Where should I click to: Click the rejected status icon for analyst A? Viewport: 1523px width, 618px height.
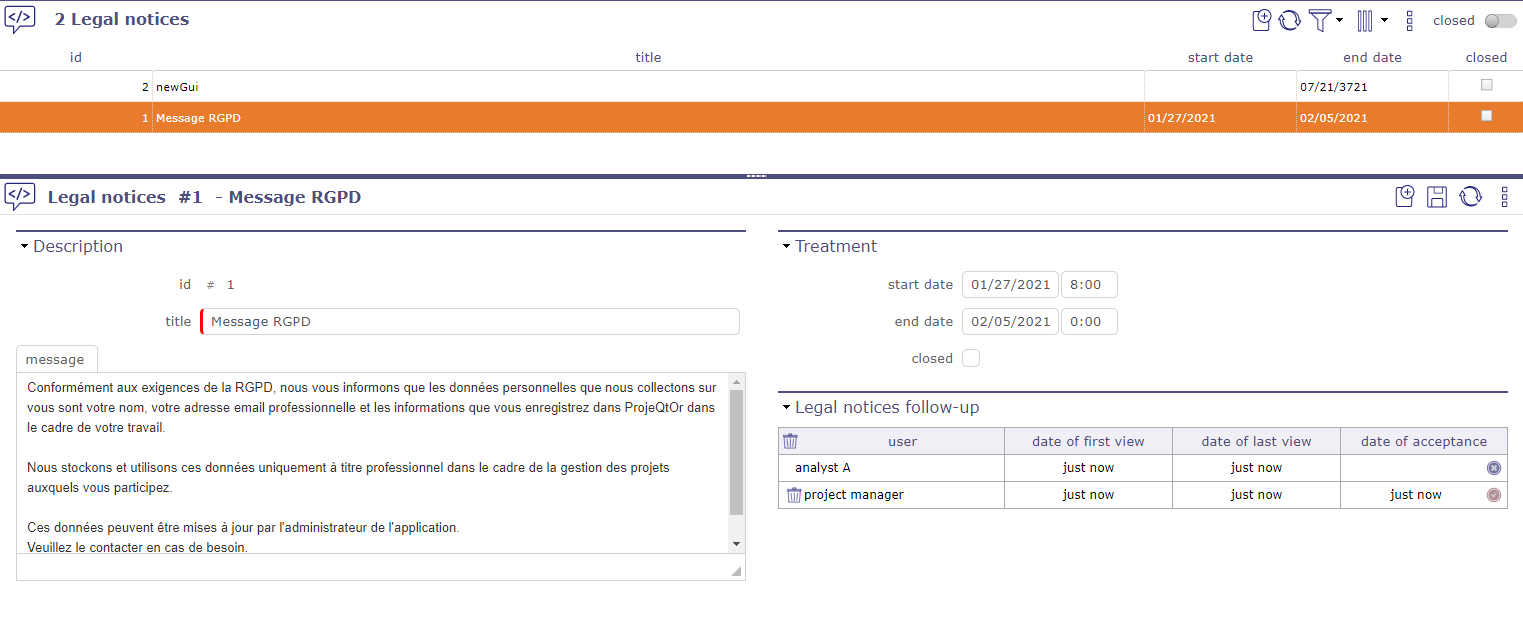pos(1494,468)
